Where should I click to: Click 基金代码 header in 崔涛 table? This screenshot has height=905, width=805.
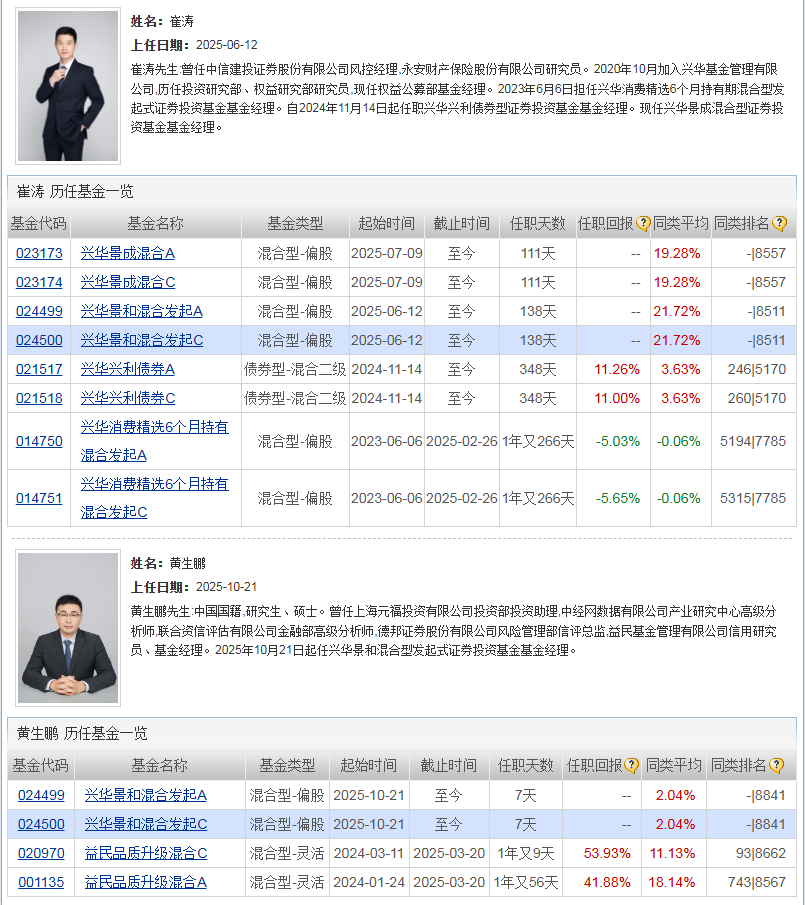click(x=39, y=223)
